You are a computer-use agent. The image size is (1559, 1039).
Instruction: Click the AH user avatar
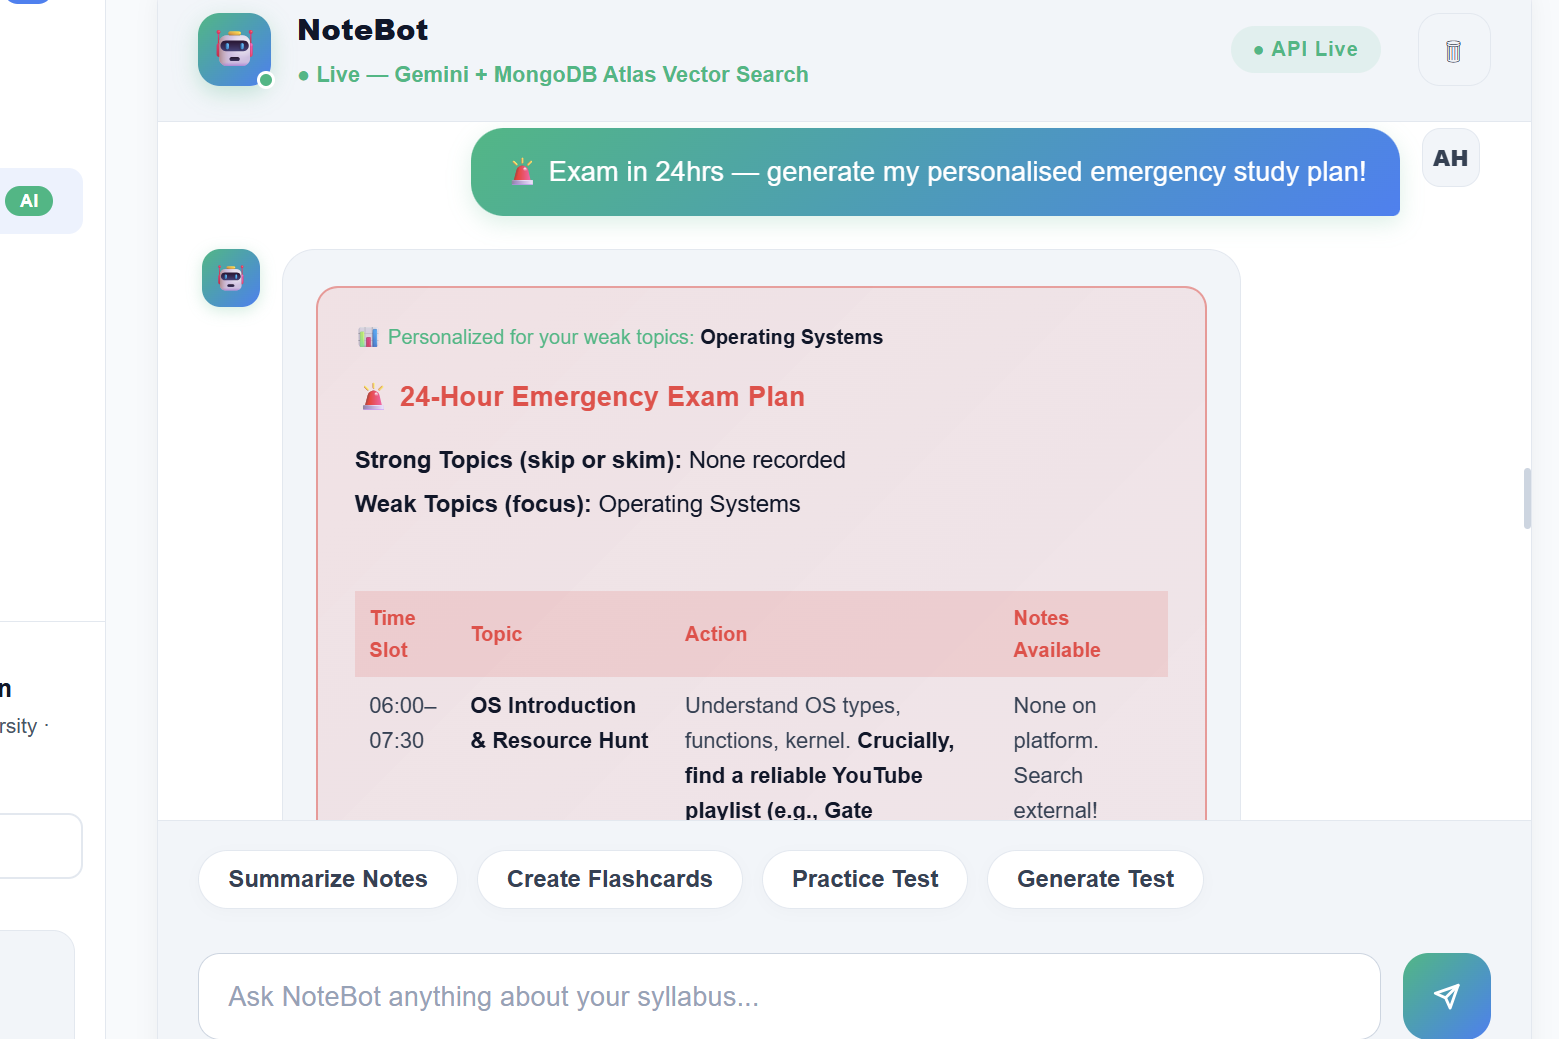(x=1451, y=158)
